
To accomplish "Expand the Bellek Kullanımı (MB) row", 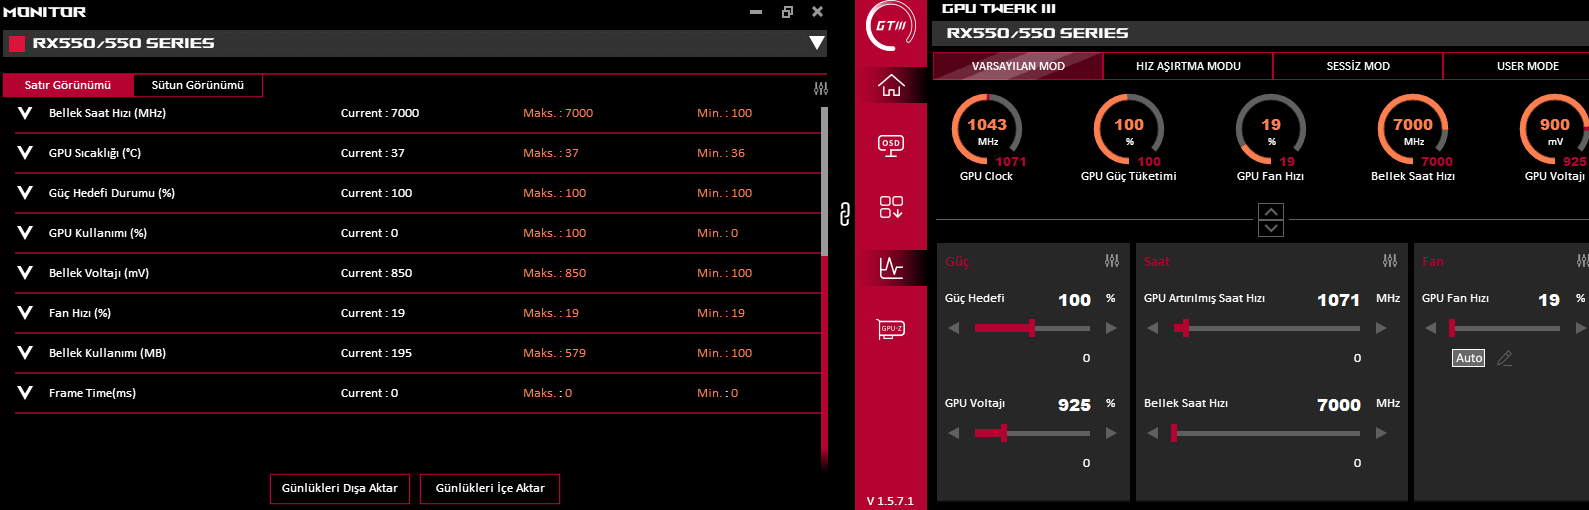I will 25,353.
